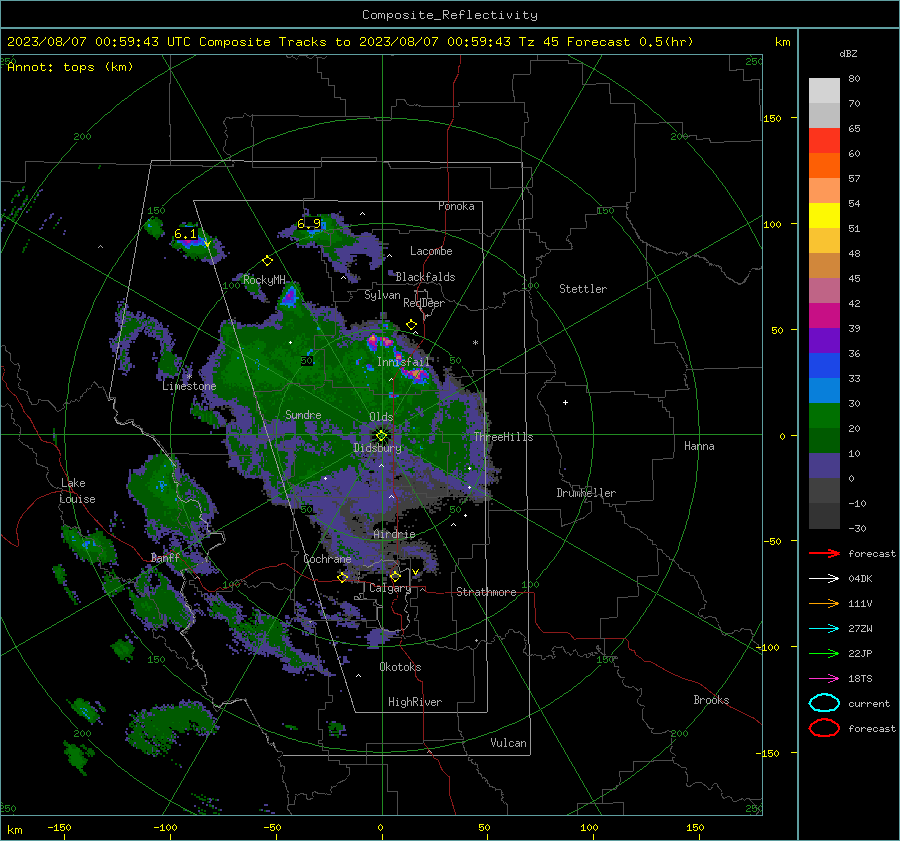
Task: Click the cyan current ellipse icon
Action: 824,703
